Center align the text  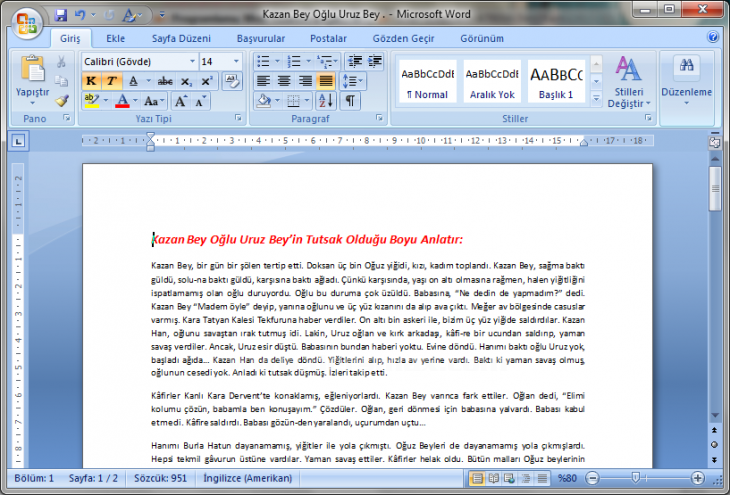pos(284,81)
